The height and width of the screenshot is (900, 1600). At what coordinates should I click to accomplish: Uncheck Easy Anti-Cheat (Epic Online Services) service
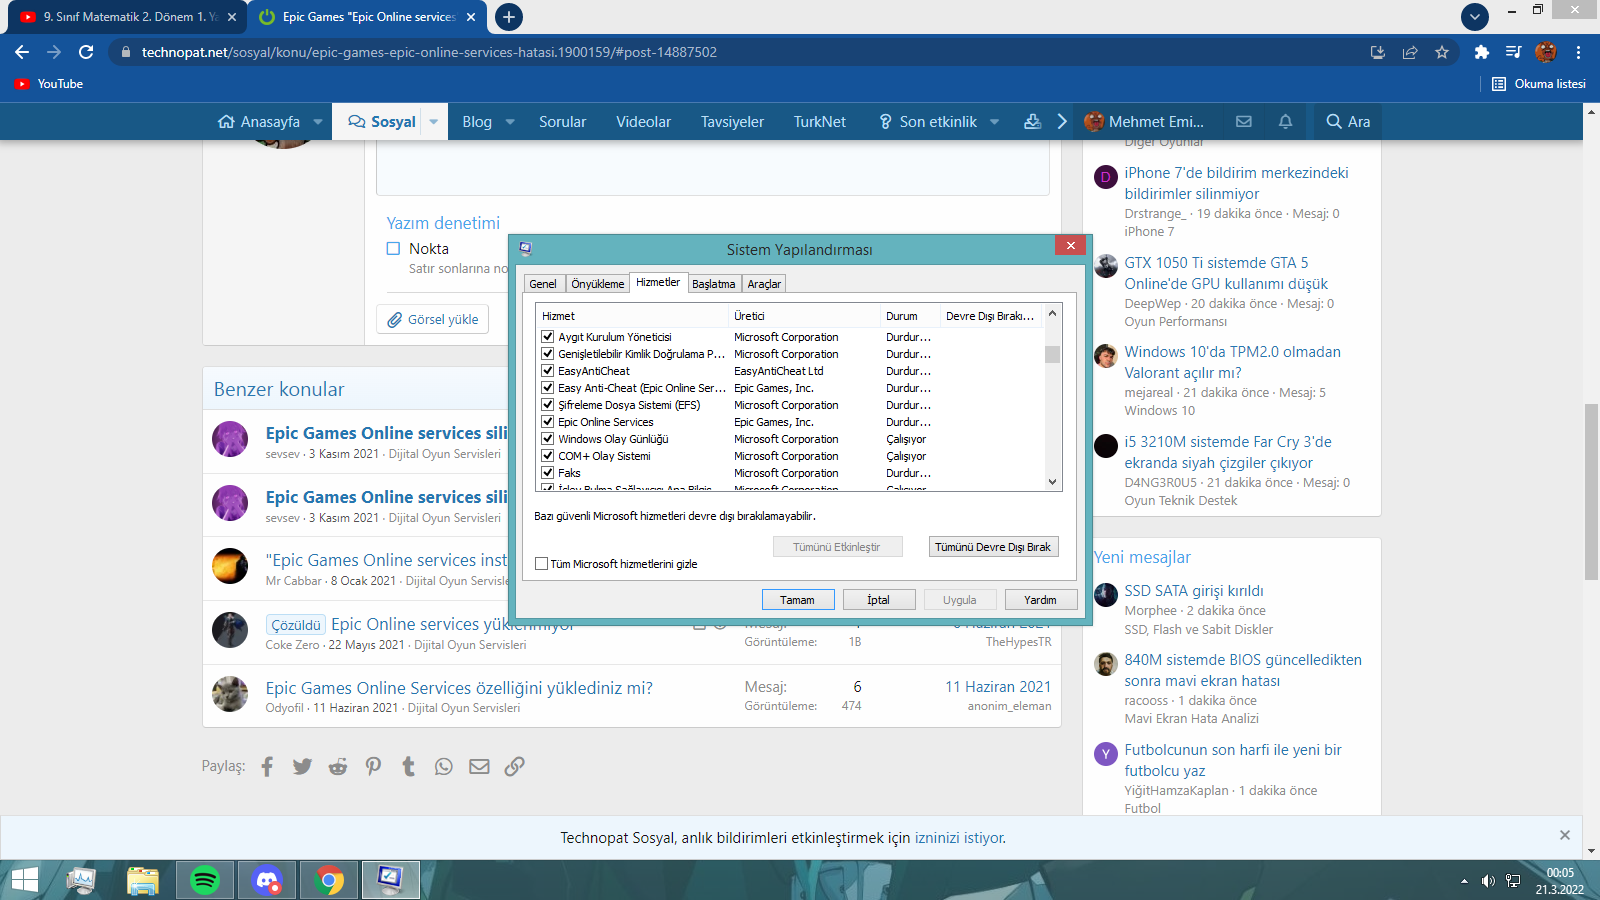point(547,388)
